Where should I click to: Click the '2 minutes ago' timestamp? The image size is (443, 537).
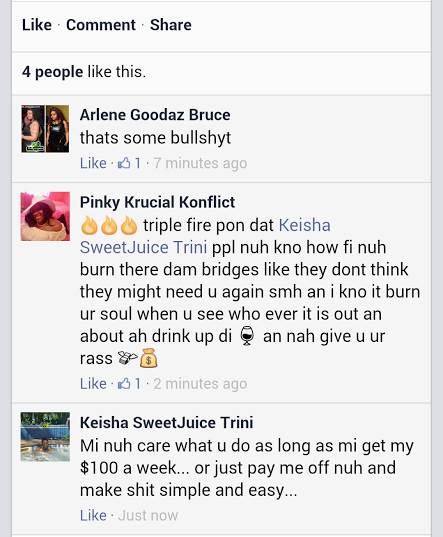coord(200,384)
